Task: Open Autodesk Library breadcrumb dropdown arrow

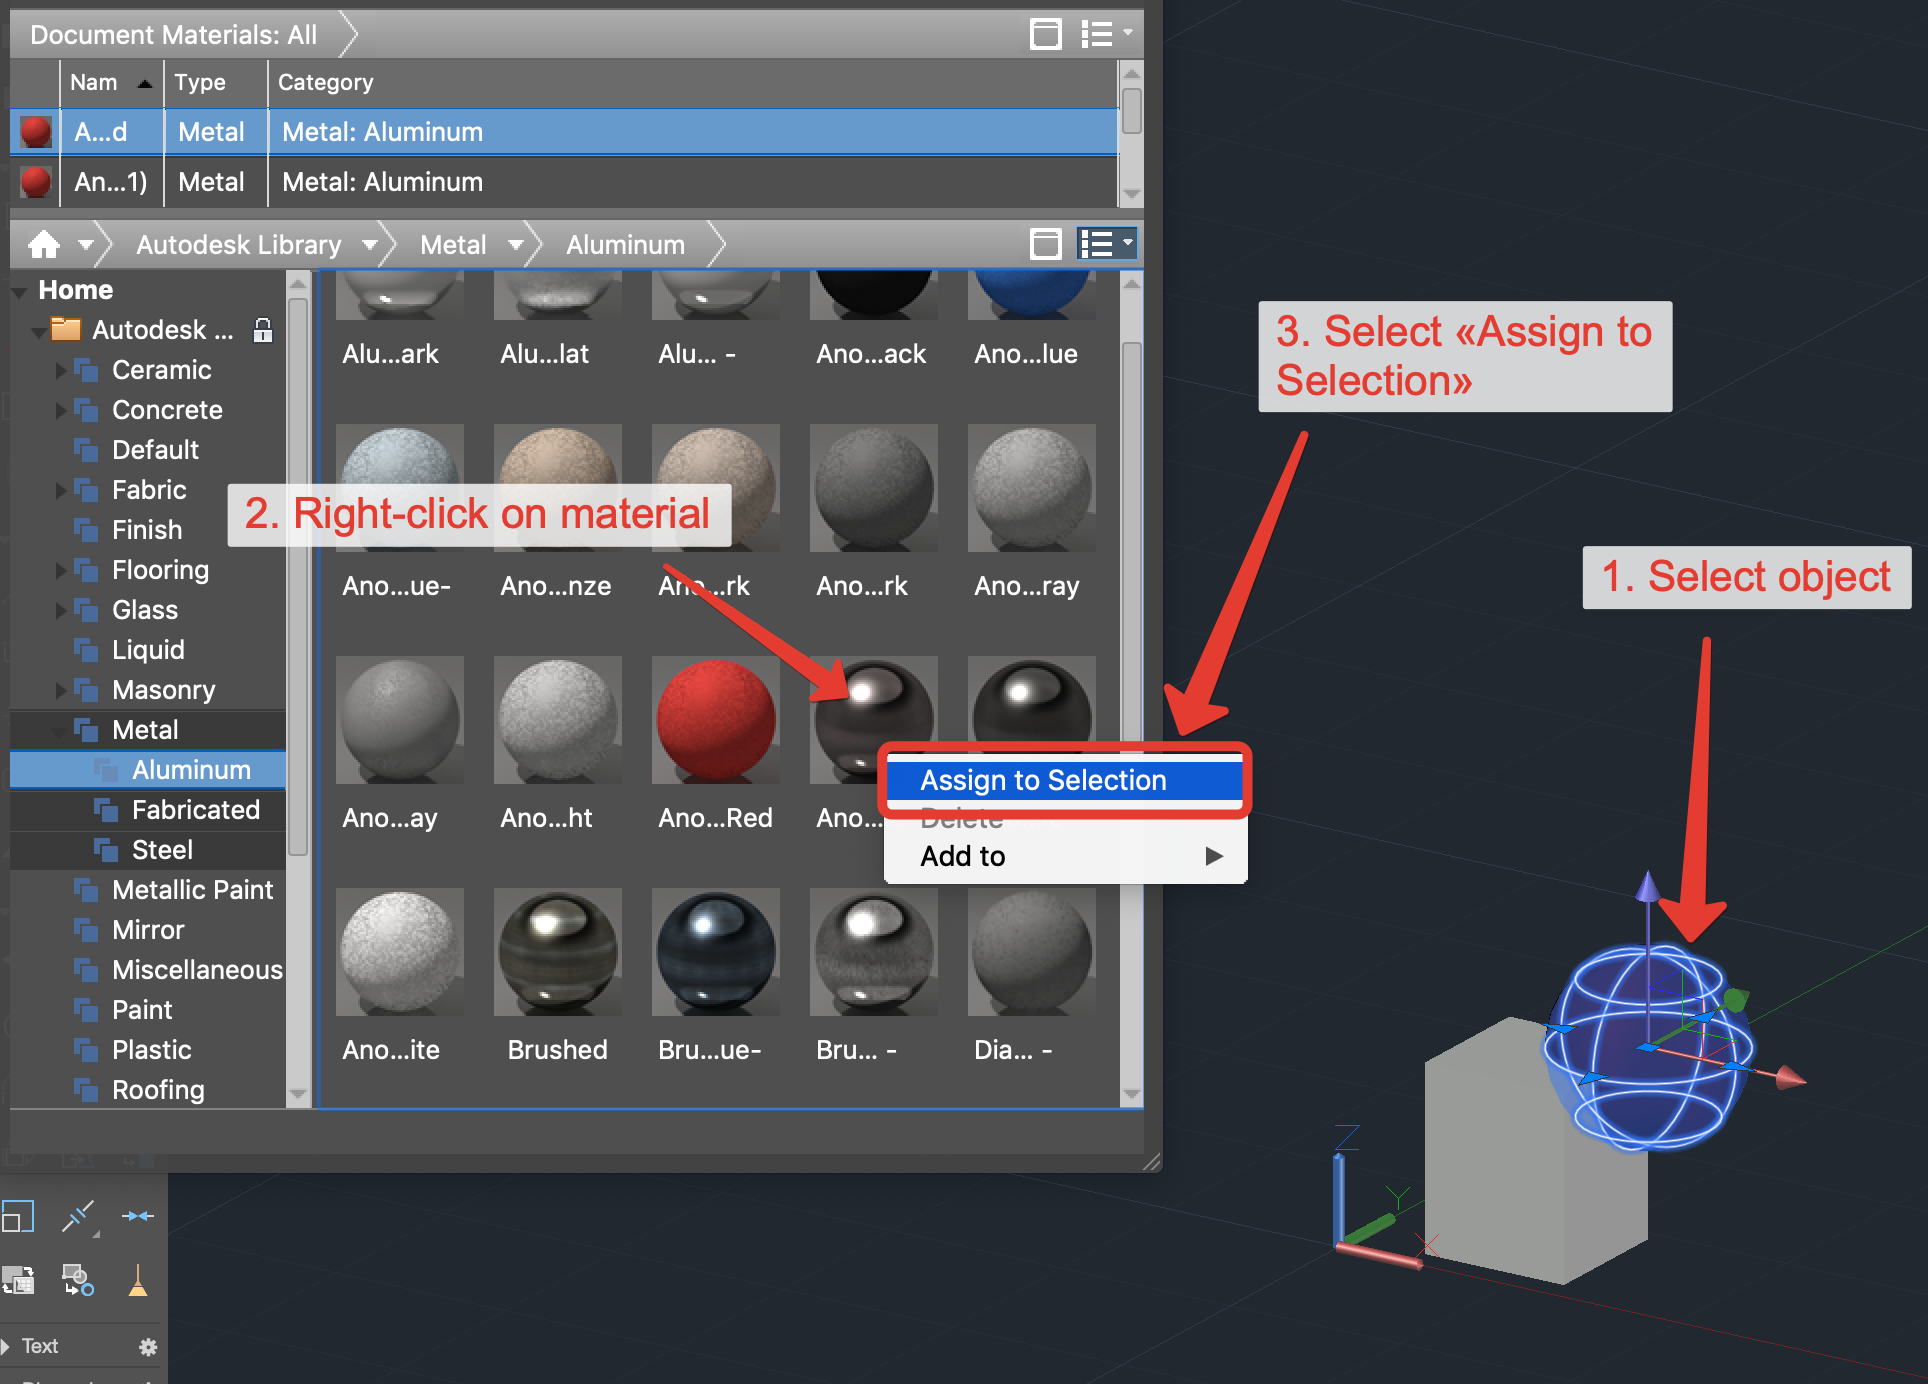Action: point(370,245)
